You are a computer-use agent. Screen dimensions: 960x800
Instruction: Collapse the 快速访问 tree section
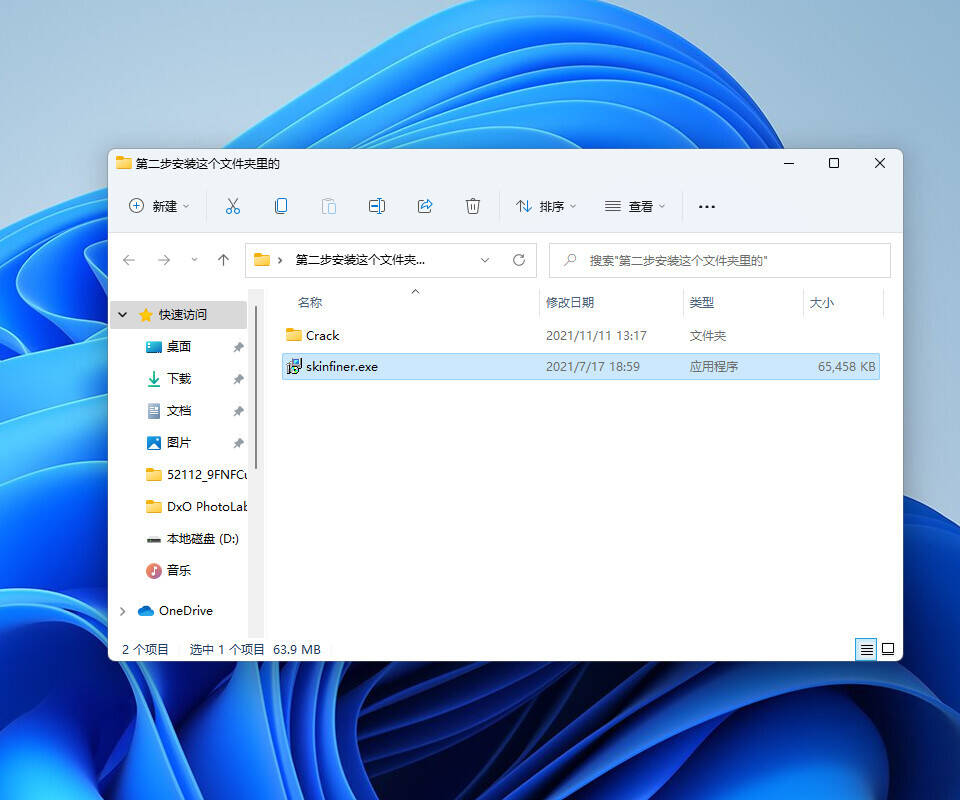[123, 315]
